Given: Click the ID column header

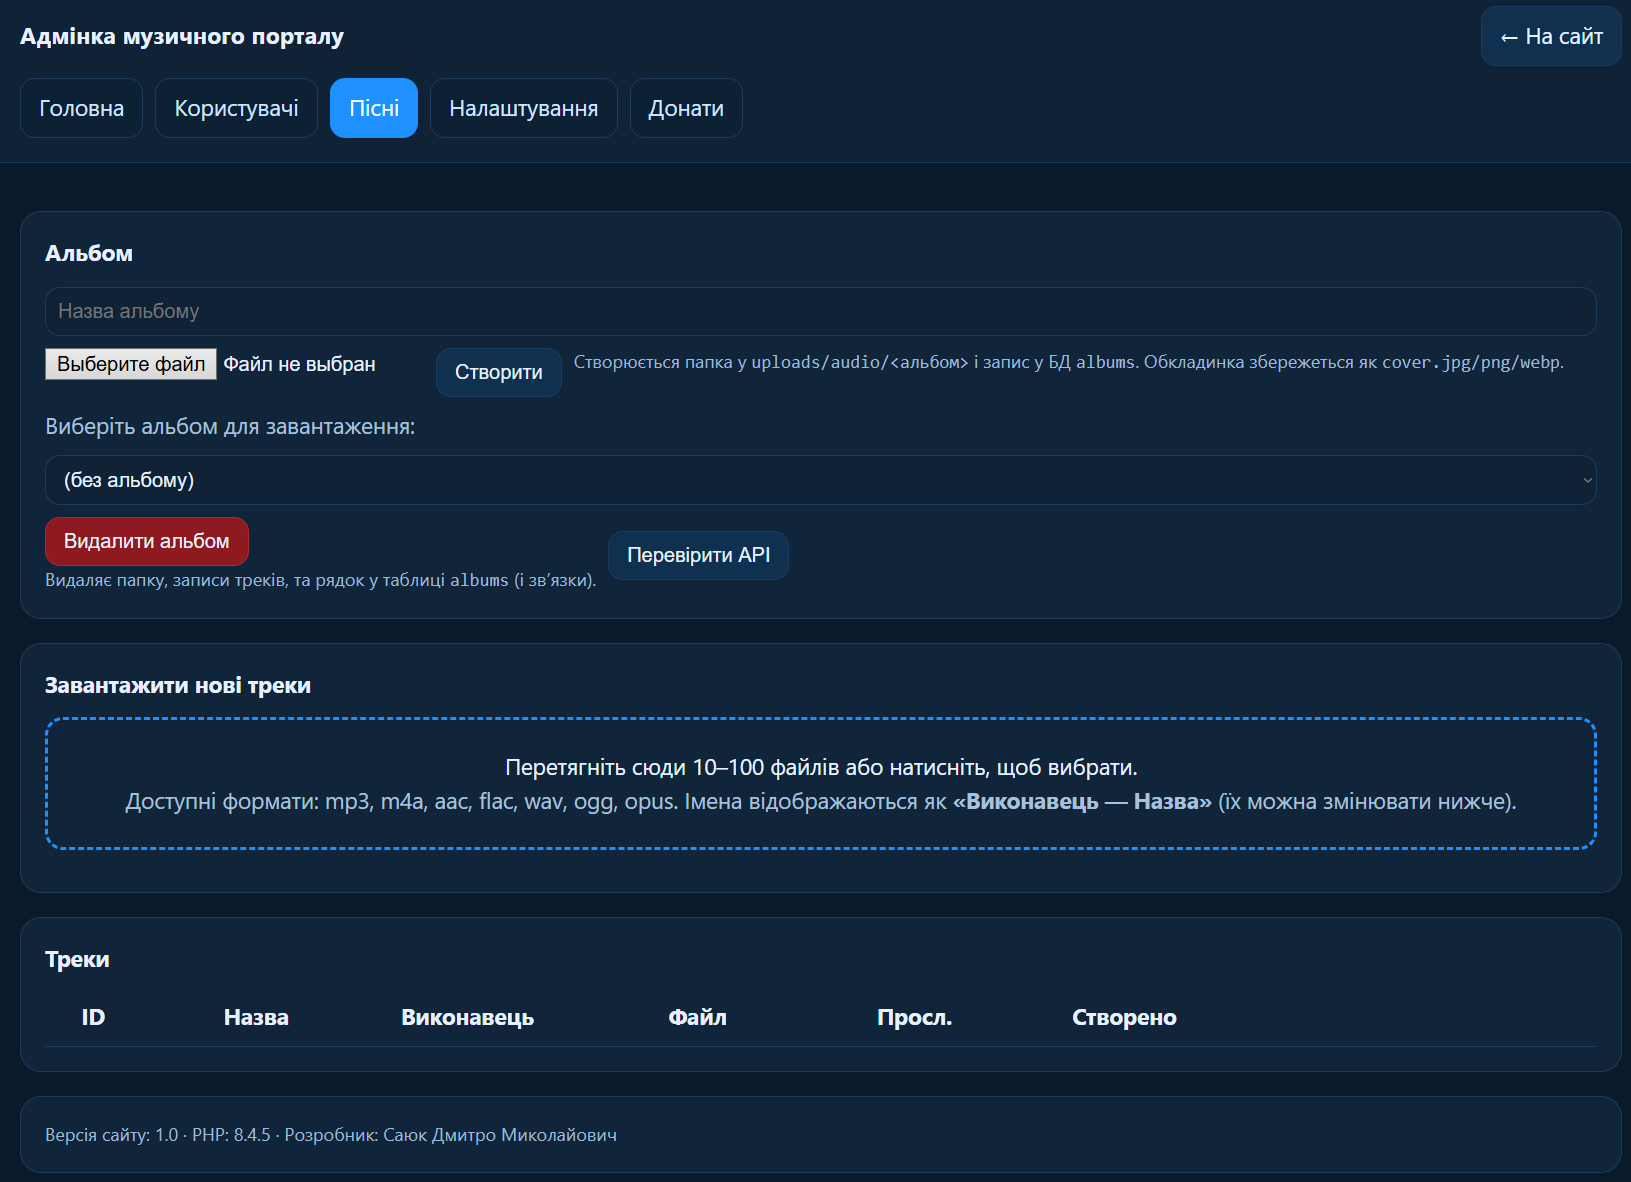Looking at the screenshot, I should tap(93, 1017).
